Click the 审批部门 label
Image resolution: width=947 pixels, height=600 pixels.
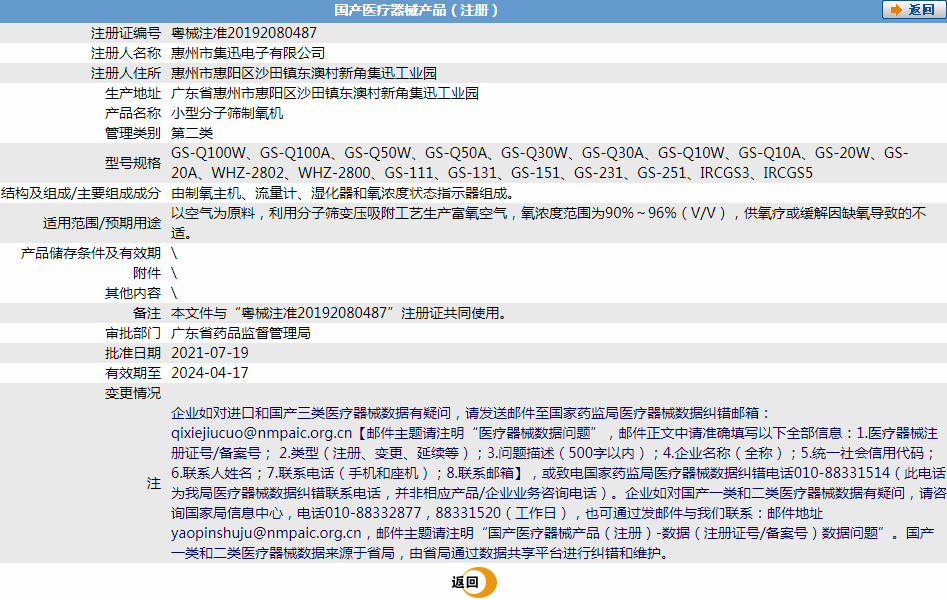pyautogui.click(x=133, y=333)
